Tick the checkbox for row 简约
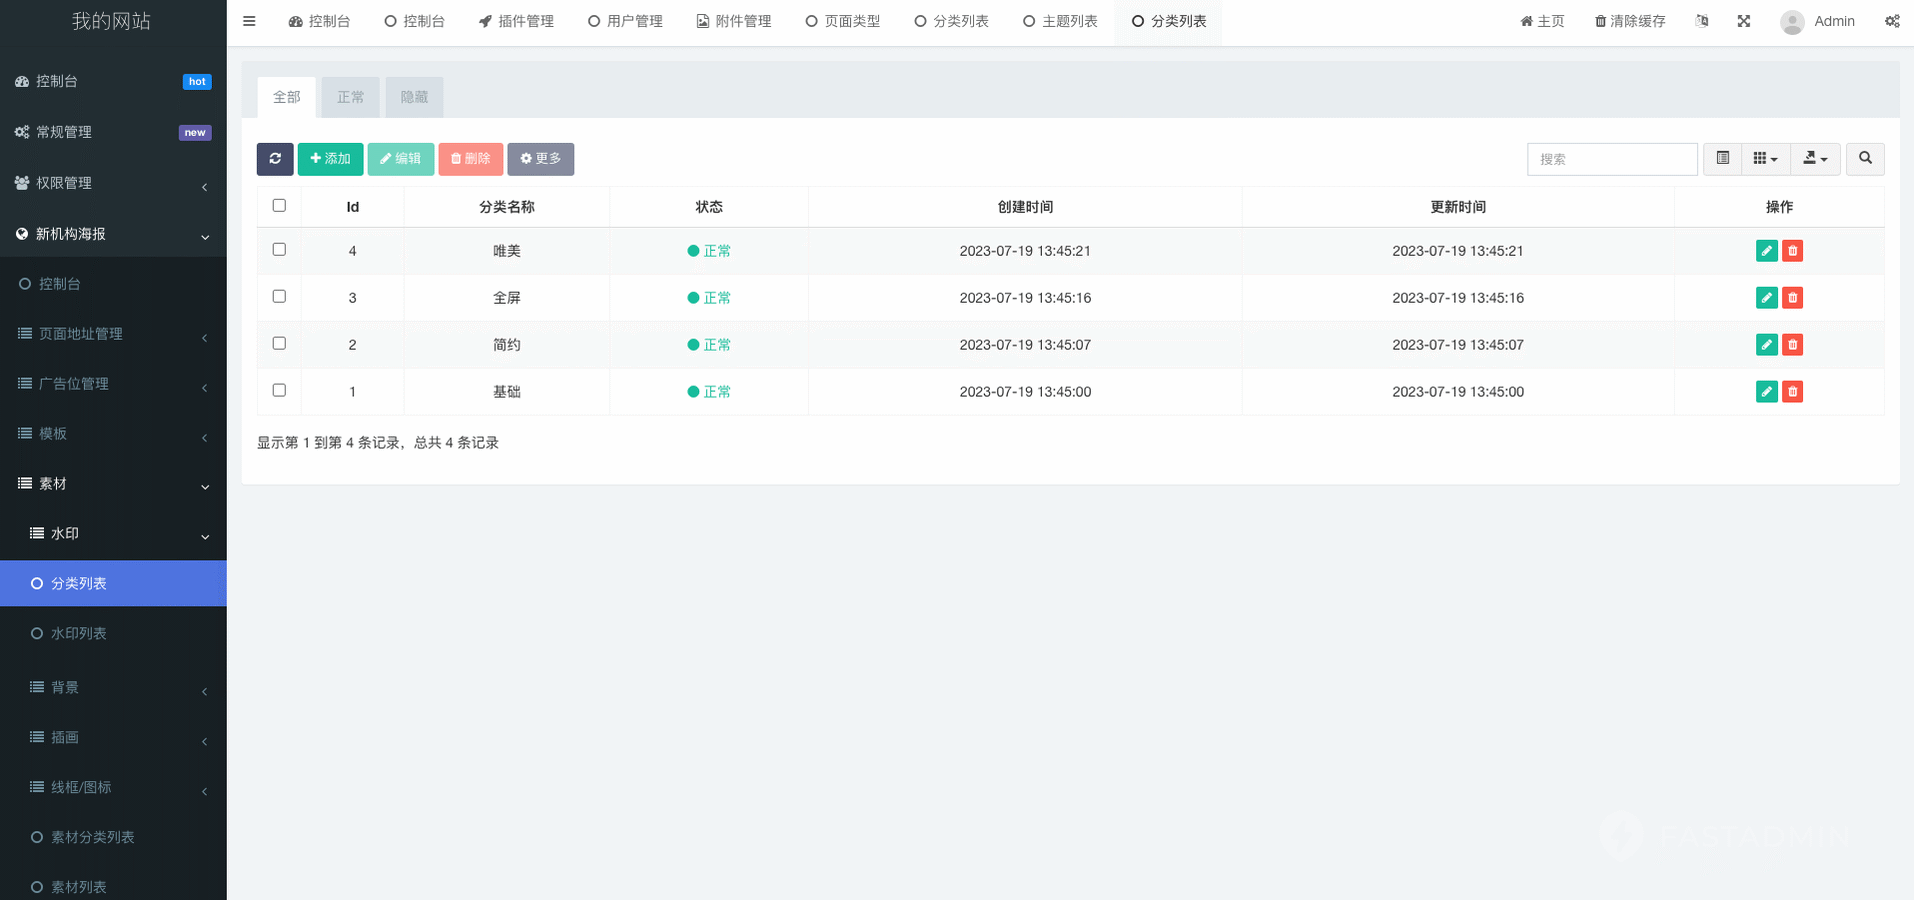 pyautogui.click(x=279, y=344)
